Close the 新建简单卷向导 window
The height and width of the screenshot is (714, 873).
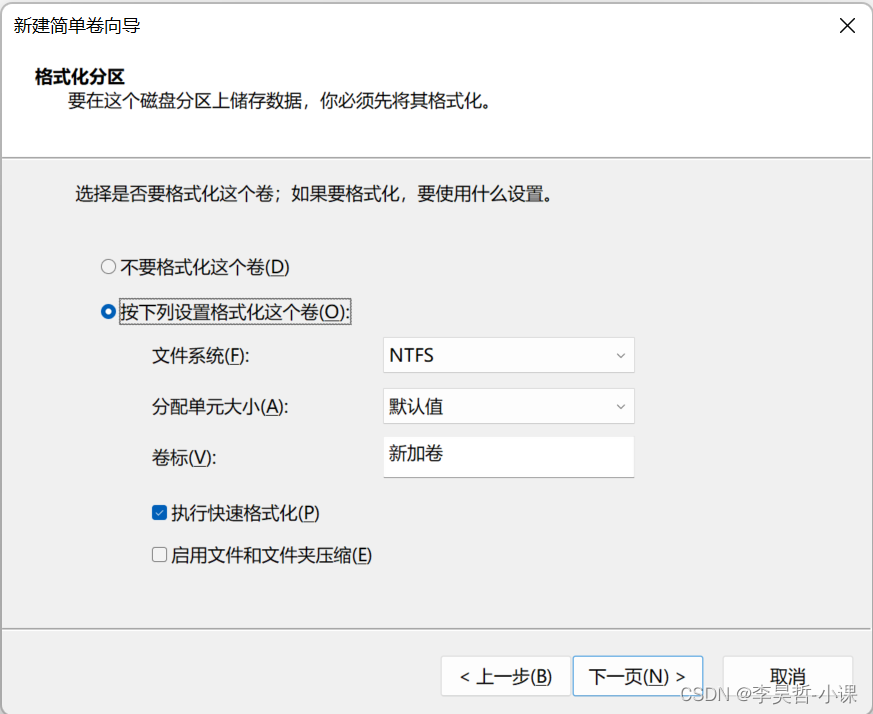tap(847, 26)
